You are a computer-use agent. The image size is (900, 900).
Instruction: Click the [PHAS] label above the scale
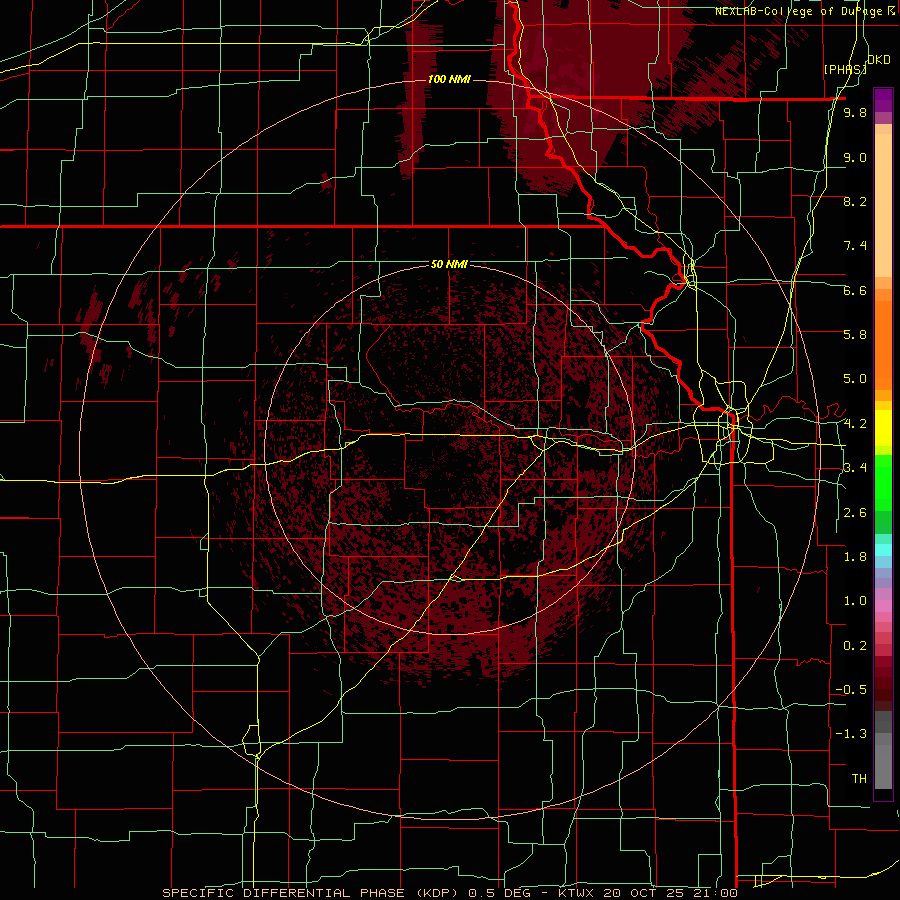tap(845, 69)
